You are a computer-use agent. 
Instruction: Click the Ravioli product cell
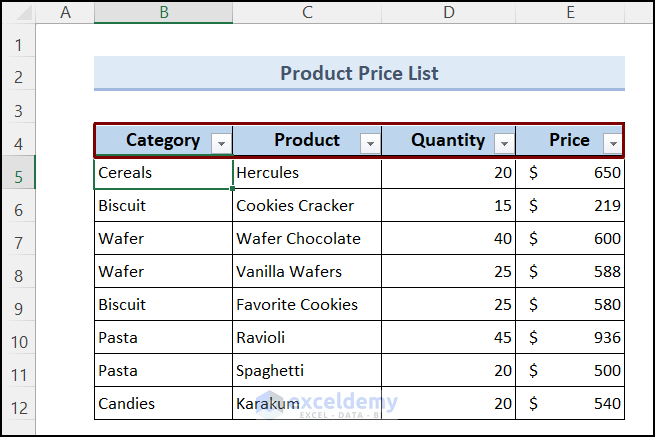click(307, 338)
